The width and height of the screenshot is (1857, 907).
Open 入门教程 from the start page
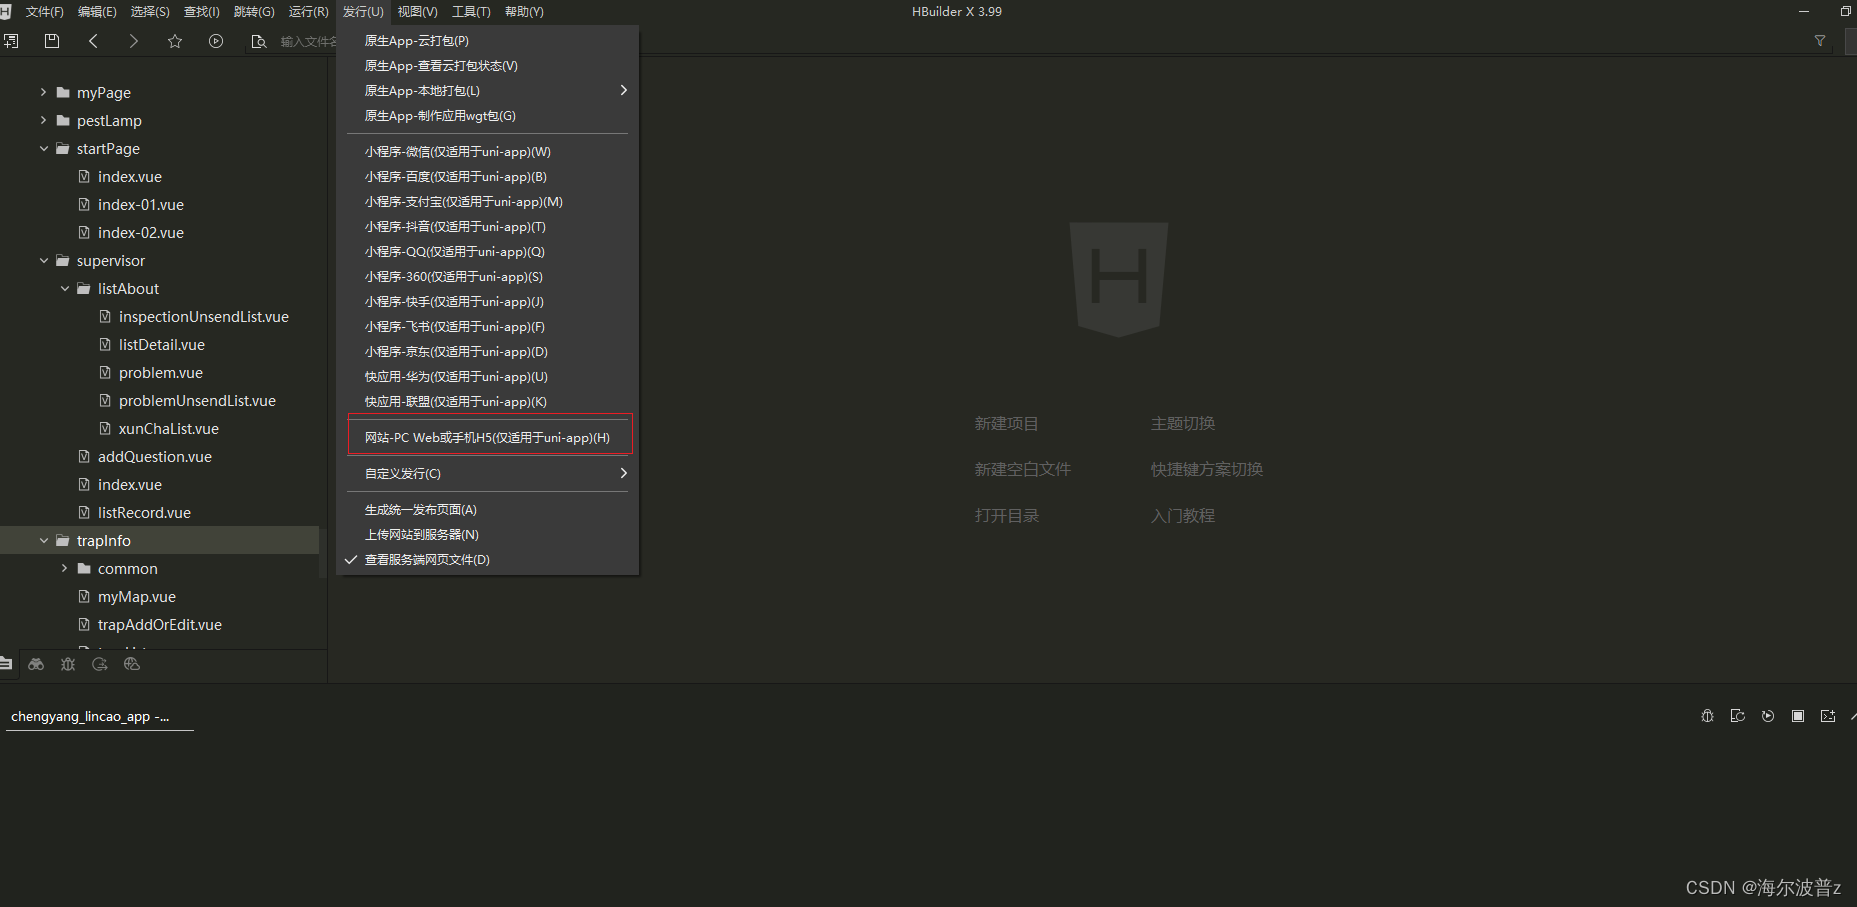point(1182,515)
